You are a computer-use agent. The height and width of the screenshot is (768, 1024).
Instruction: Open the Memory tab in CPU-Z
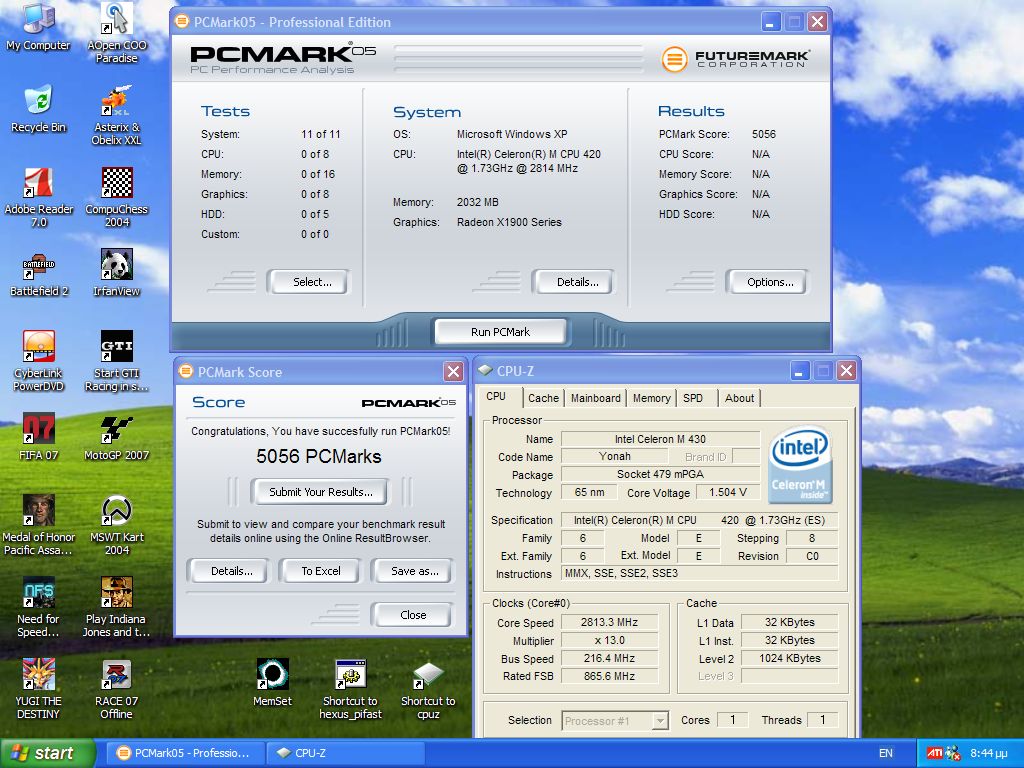point(651,398)
